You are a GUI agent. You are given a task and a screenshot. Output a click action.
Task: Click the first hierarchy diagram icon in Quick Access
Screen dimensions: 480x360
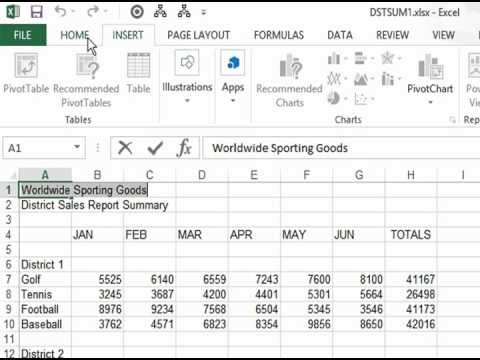(160, 12)
